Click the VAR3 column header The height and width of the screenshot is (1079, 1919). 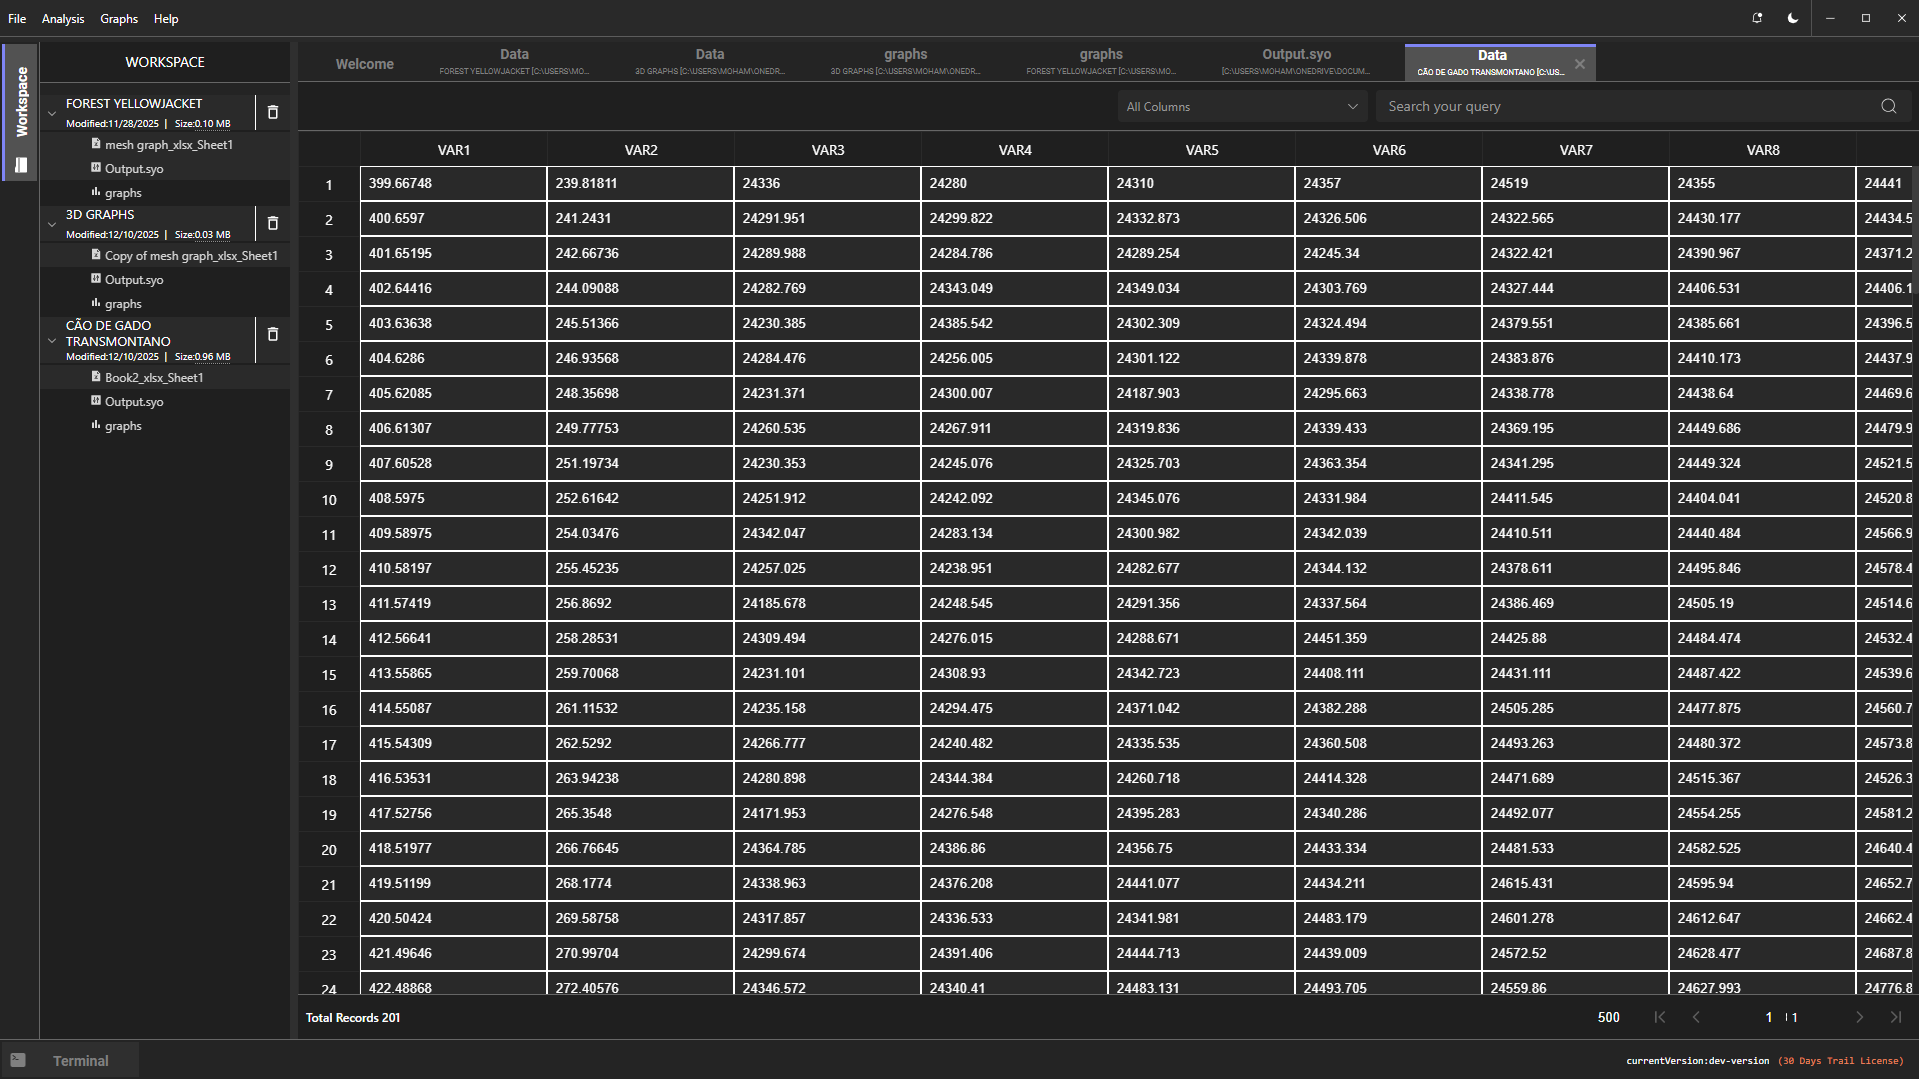[x=827, y=150]
